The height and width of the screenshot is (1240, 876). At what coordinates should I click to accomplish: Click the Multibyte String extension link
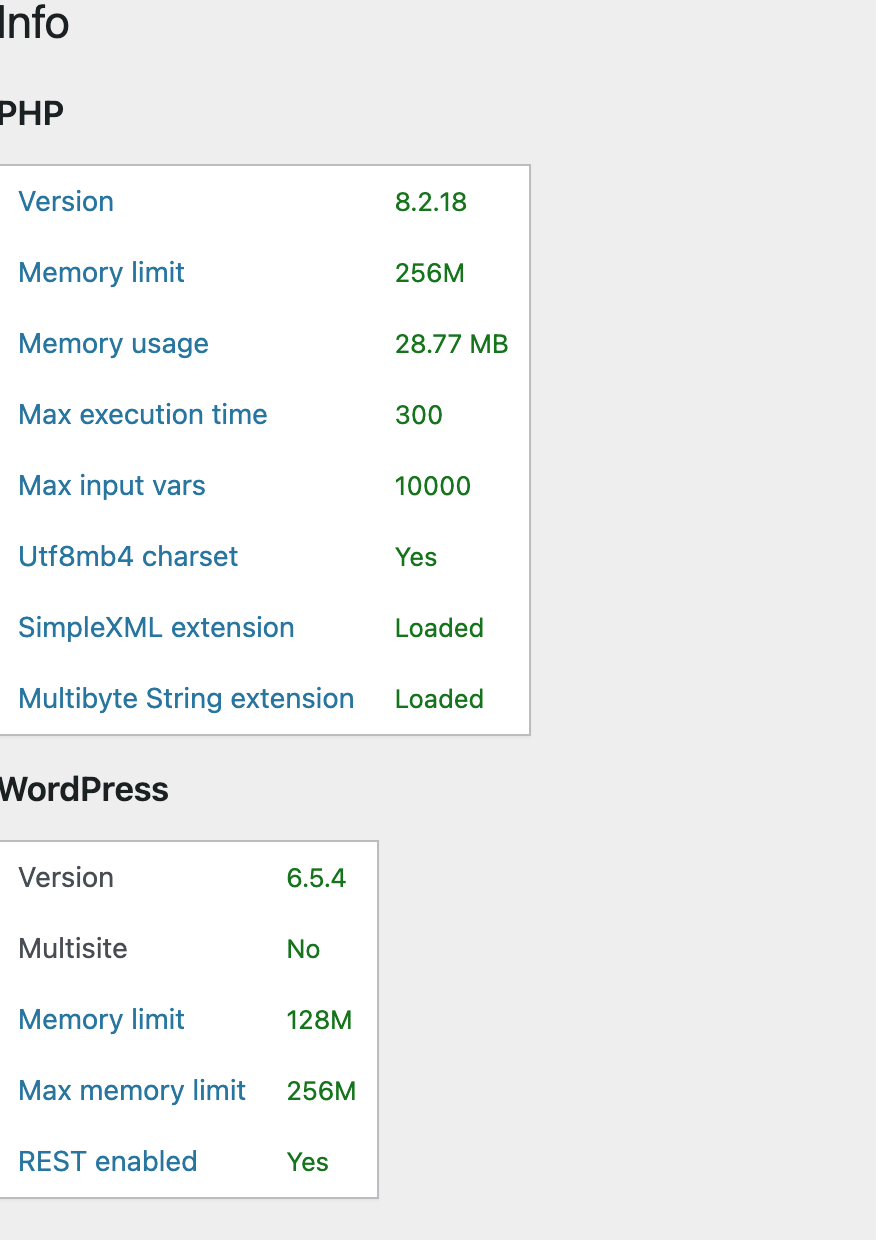point(186,698)
